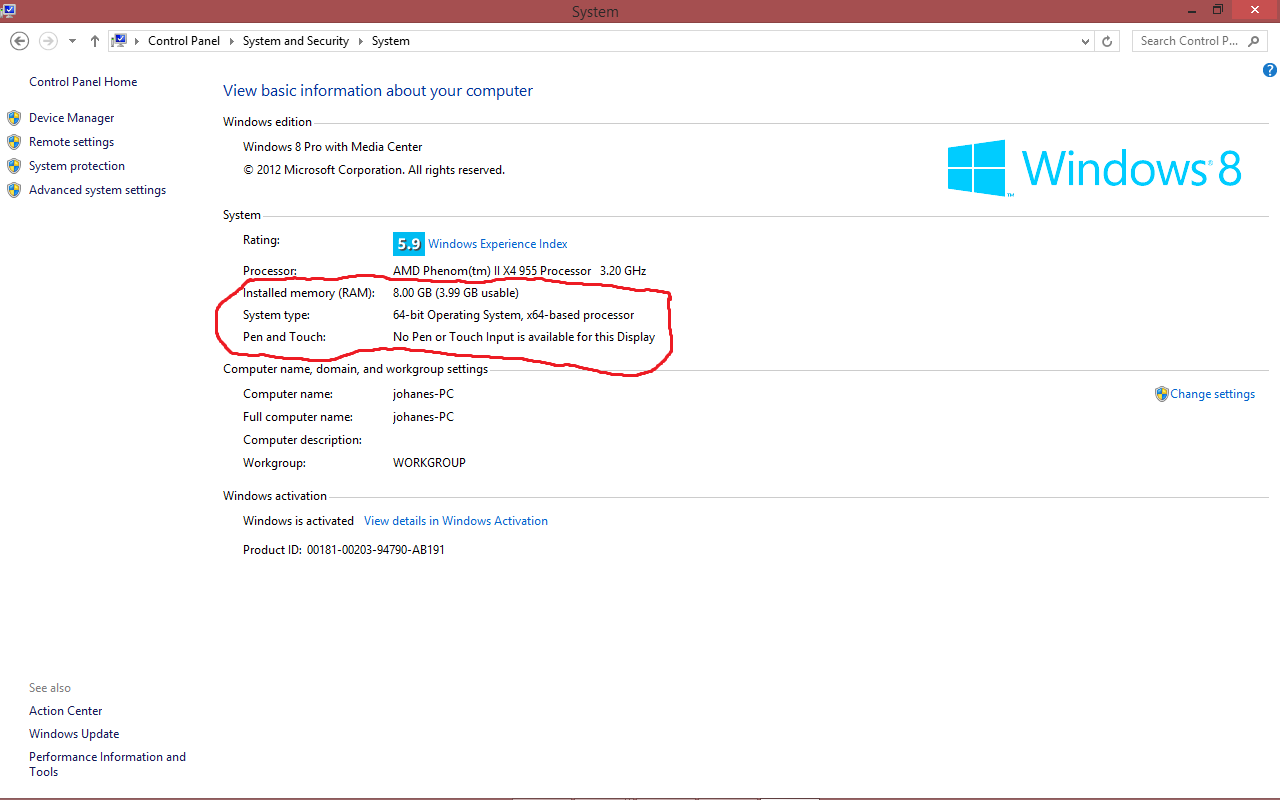Click the shield icon beside Change settings
Screen dimensions: 1280x800
(x=1162, y=393)
